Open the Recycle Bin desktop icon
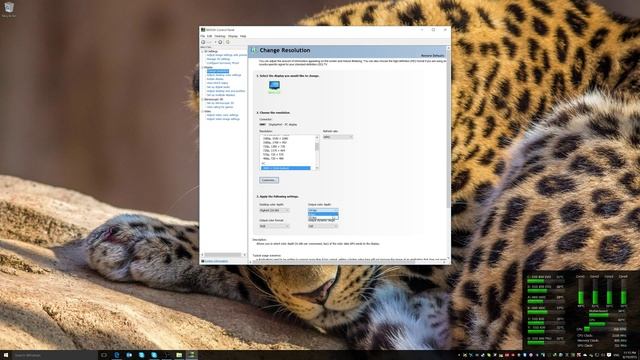The height and width of the screenshot is (360, 640). (9, 9)
